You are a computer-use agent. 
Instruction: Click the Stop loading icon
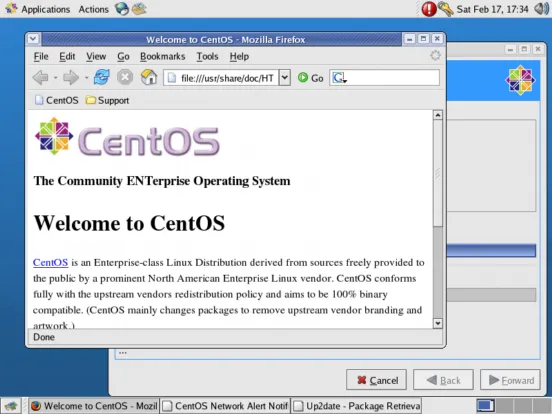click(x=125, y=77)
